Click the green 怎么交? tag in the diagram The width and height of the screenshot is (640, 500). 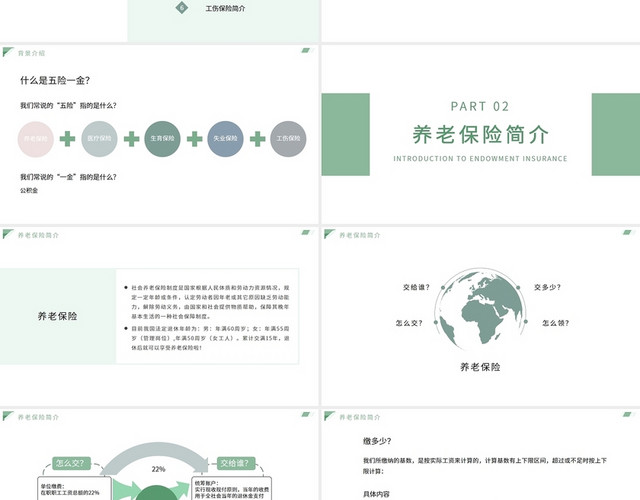[x=71, y=463]
